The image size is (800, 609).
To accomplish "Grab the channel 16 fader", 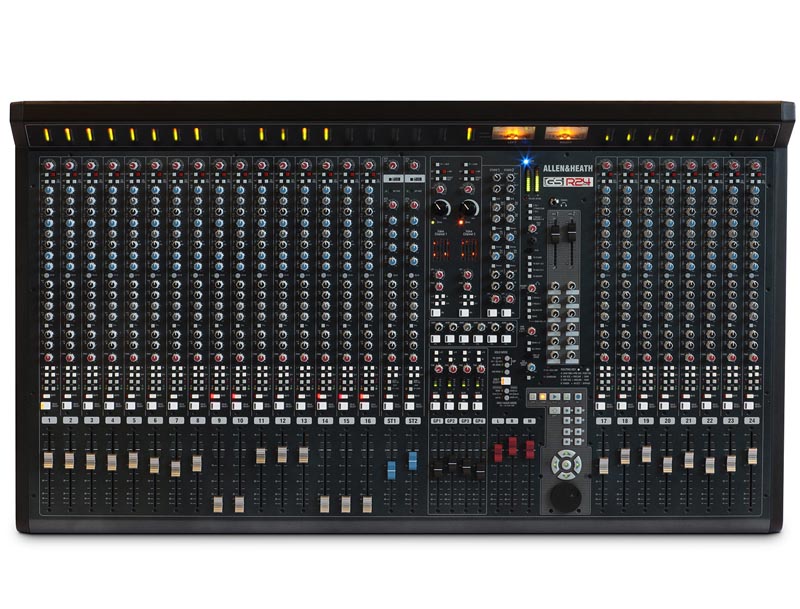I will 367,504.
